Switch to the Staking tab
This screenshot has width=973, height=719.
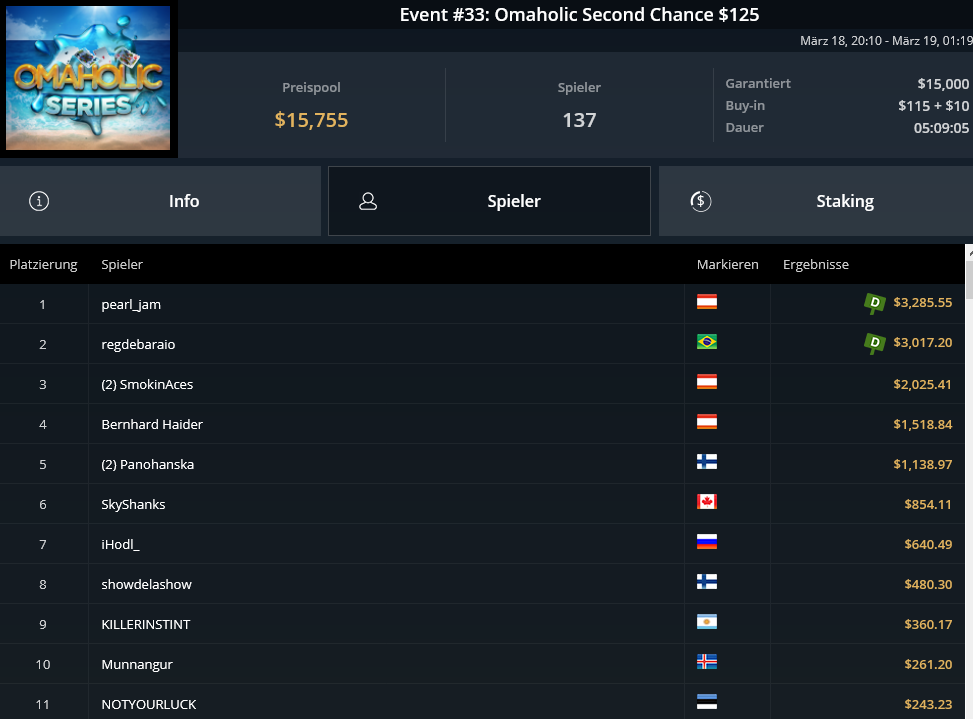click(x=816, y=201)
